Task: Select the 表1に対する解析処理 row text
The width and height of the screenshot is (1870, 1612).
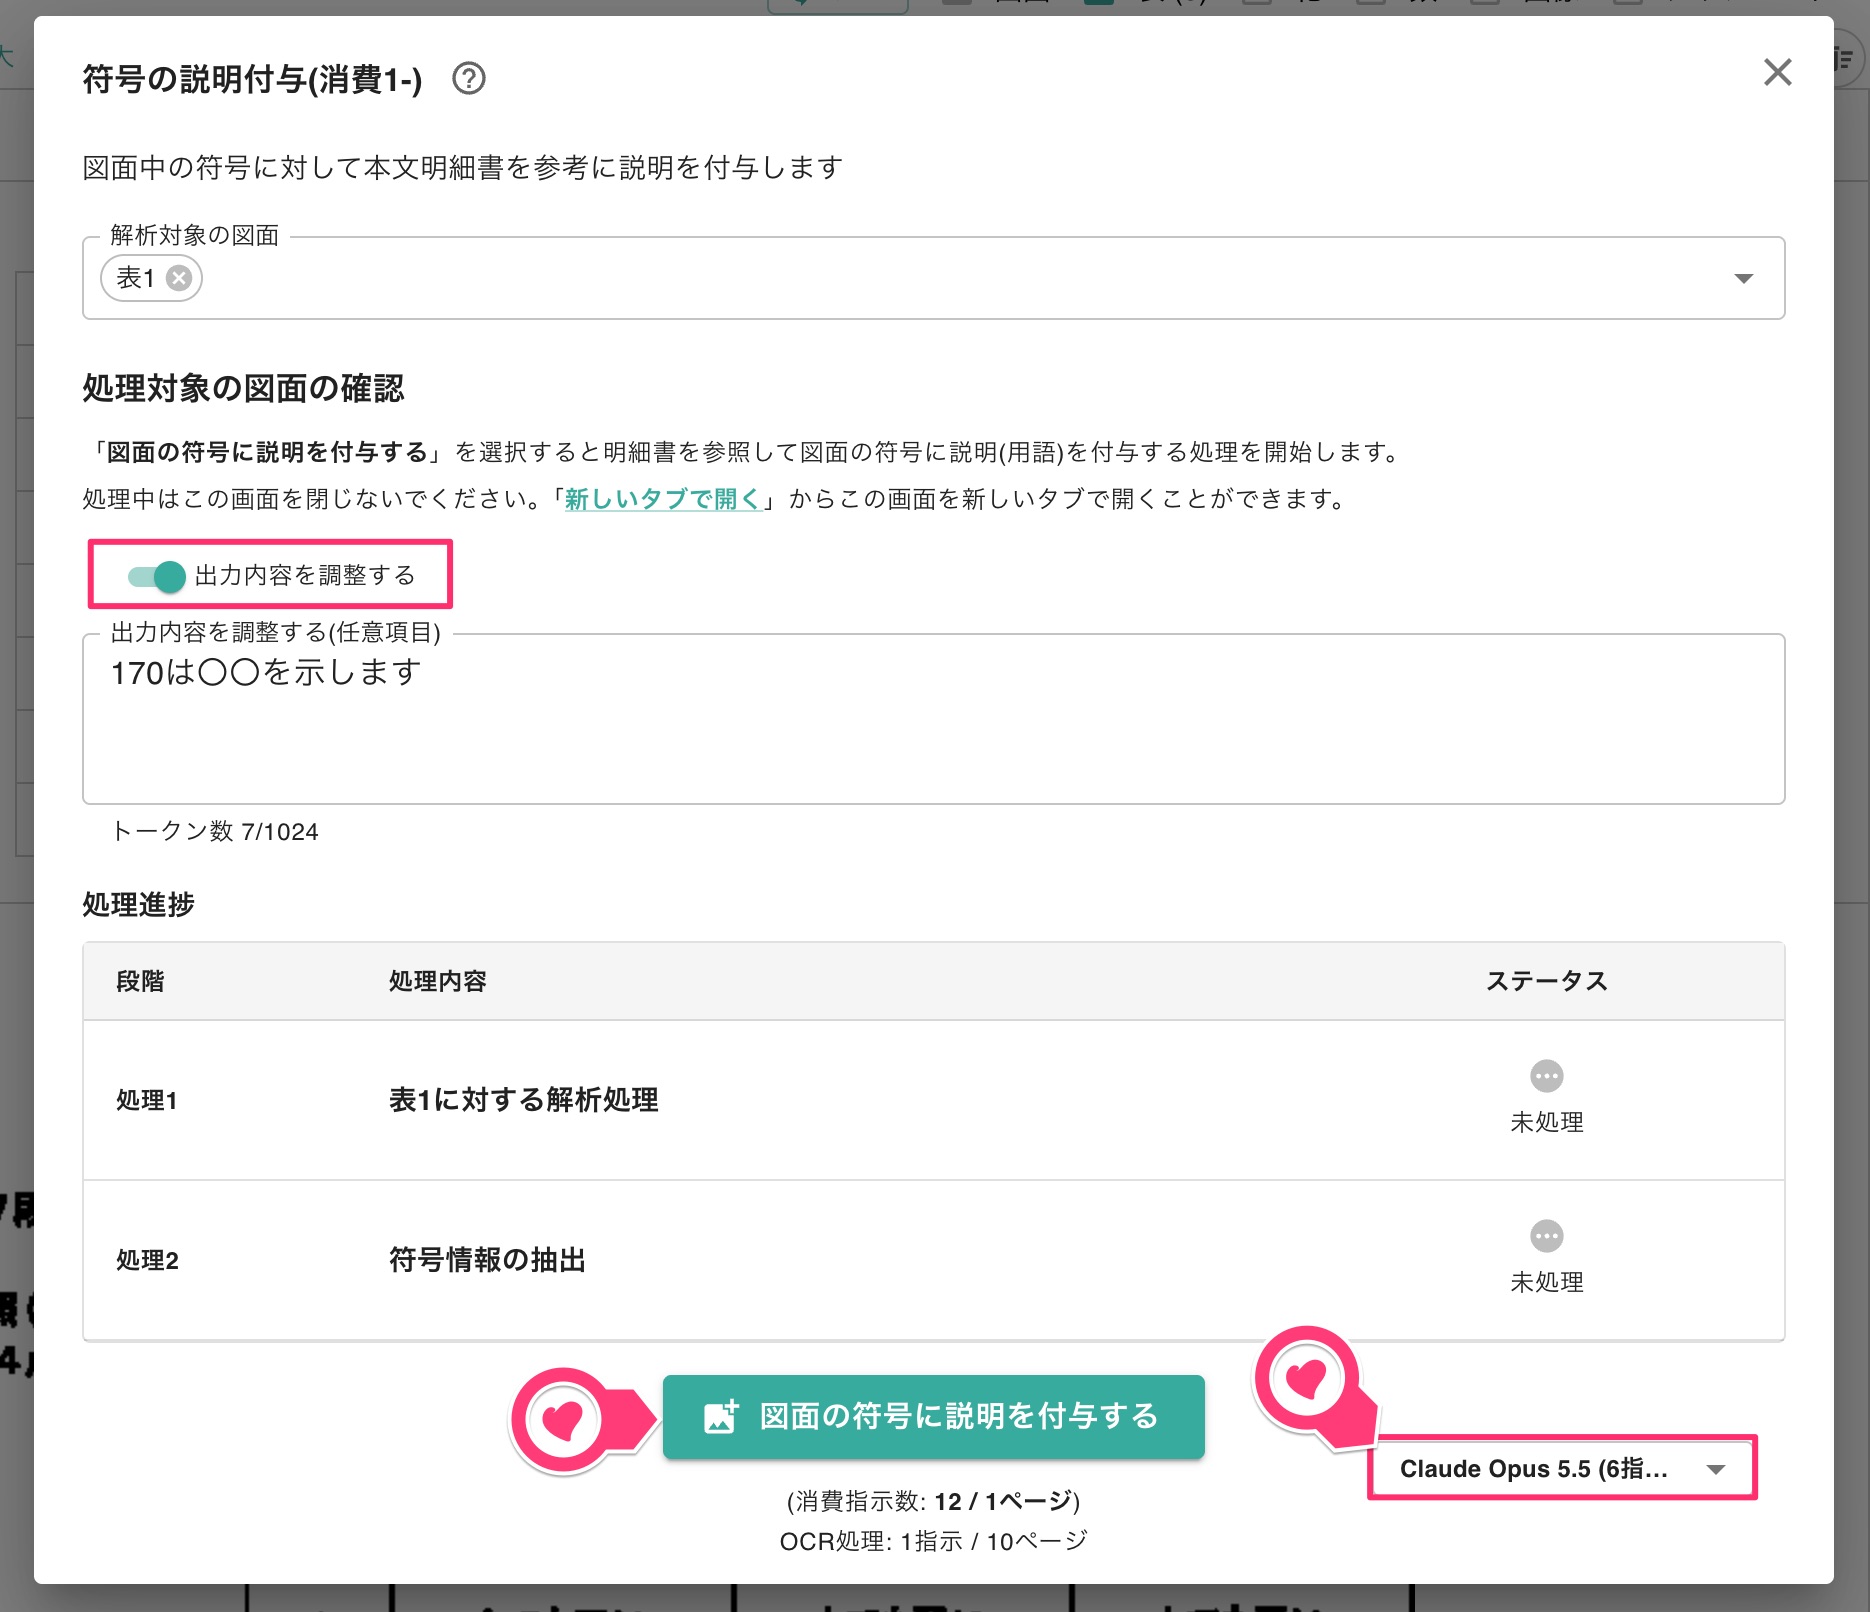Action: (x=523, y=1100)
